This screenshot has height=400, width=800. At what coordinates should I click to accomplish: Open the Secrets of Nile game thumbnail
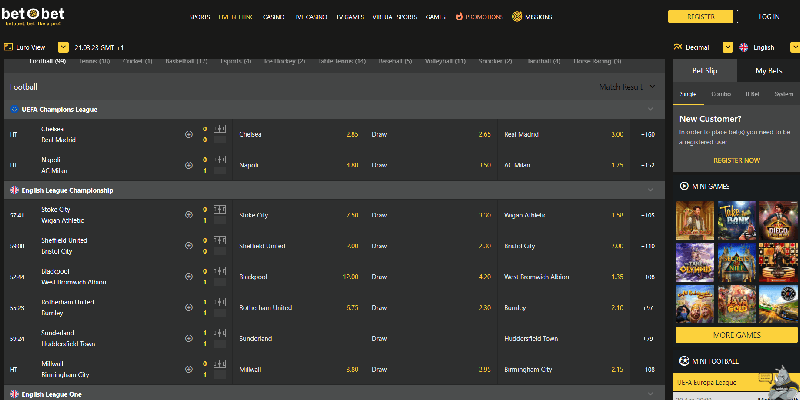[736, 262]
